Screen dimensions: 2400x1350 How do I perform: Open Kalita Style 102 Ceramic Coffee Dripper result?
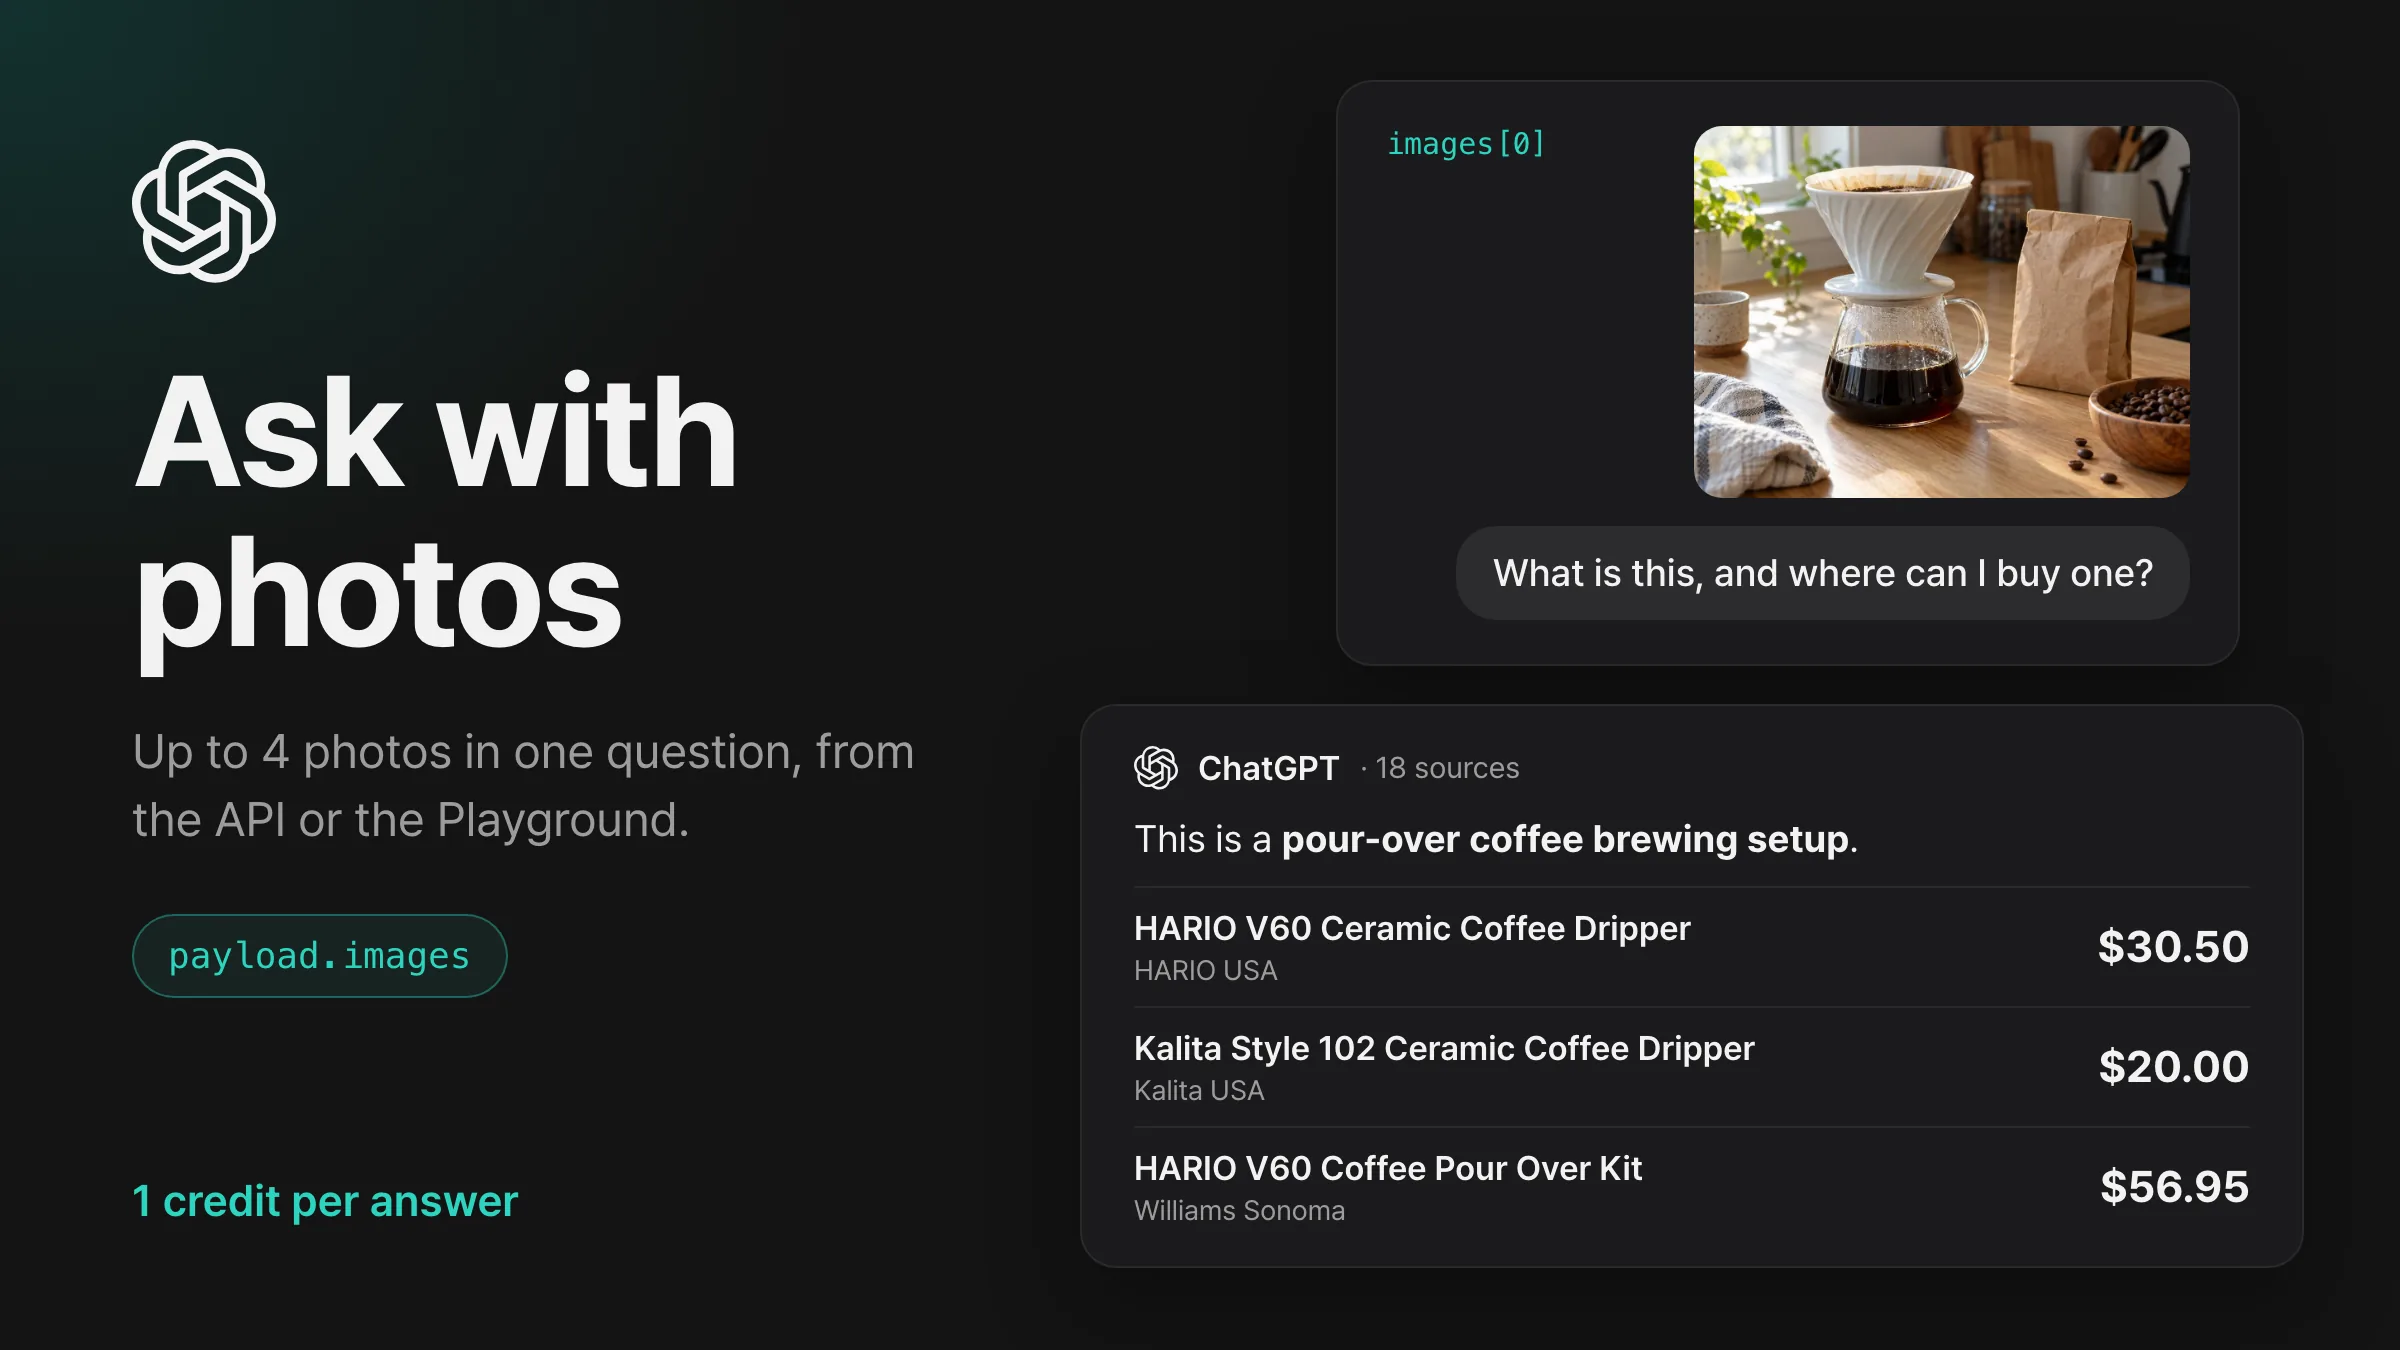point(1691,1067)
